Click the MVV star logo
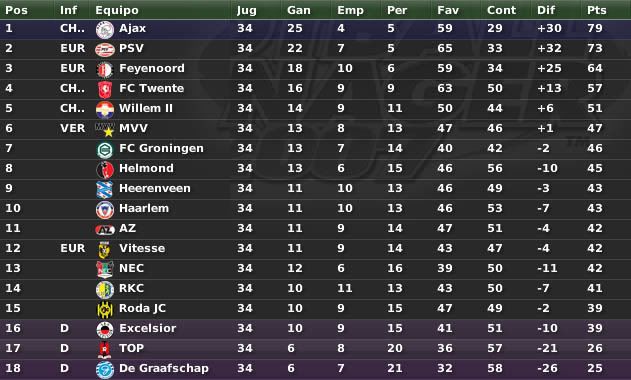631x380 pixels. (105, 129)
